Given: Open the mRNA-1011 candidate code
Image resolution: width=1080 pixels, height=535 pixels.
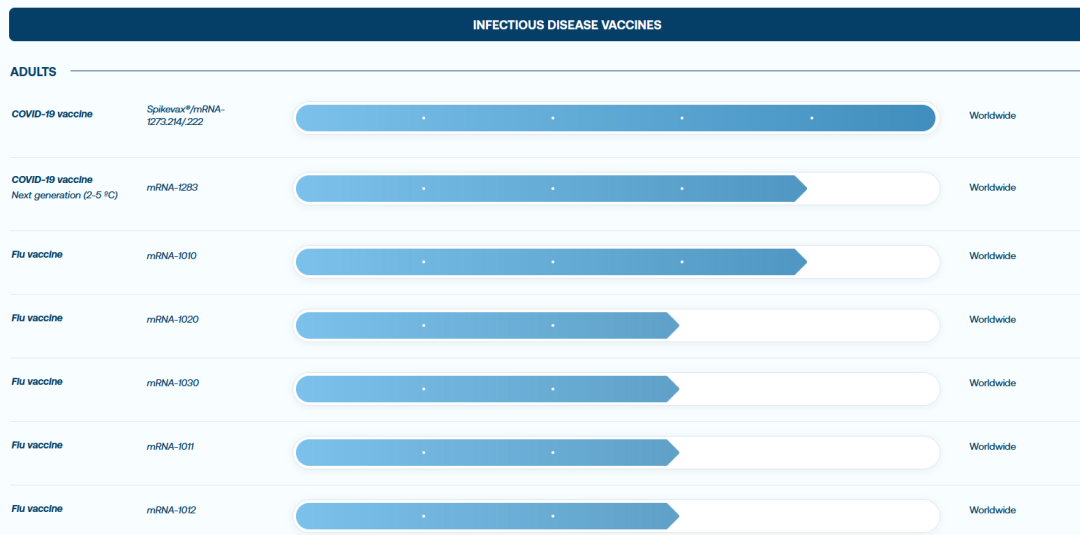Looking at the screenshot, I should 170,446.
